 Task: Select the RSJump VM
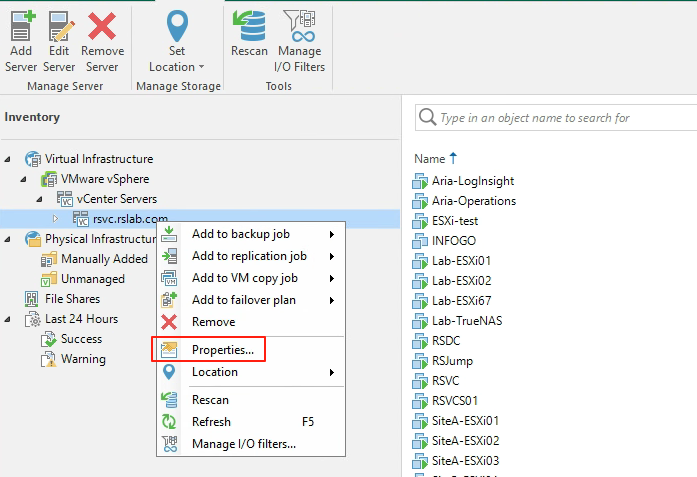(442, 361)
